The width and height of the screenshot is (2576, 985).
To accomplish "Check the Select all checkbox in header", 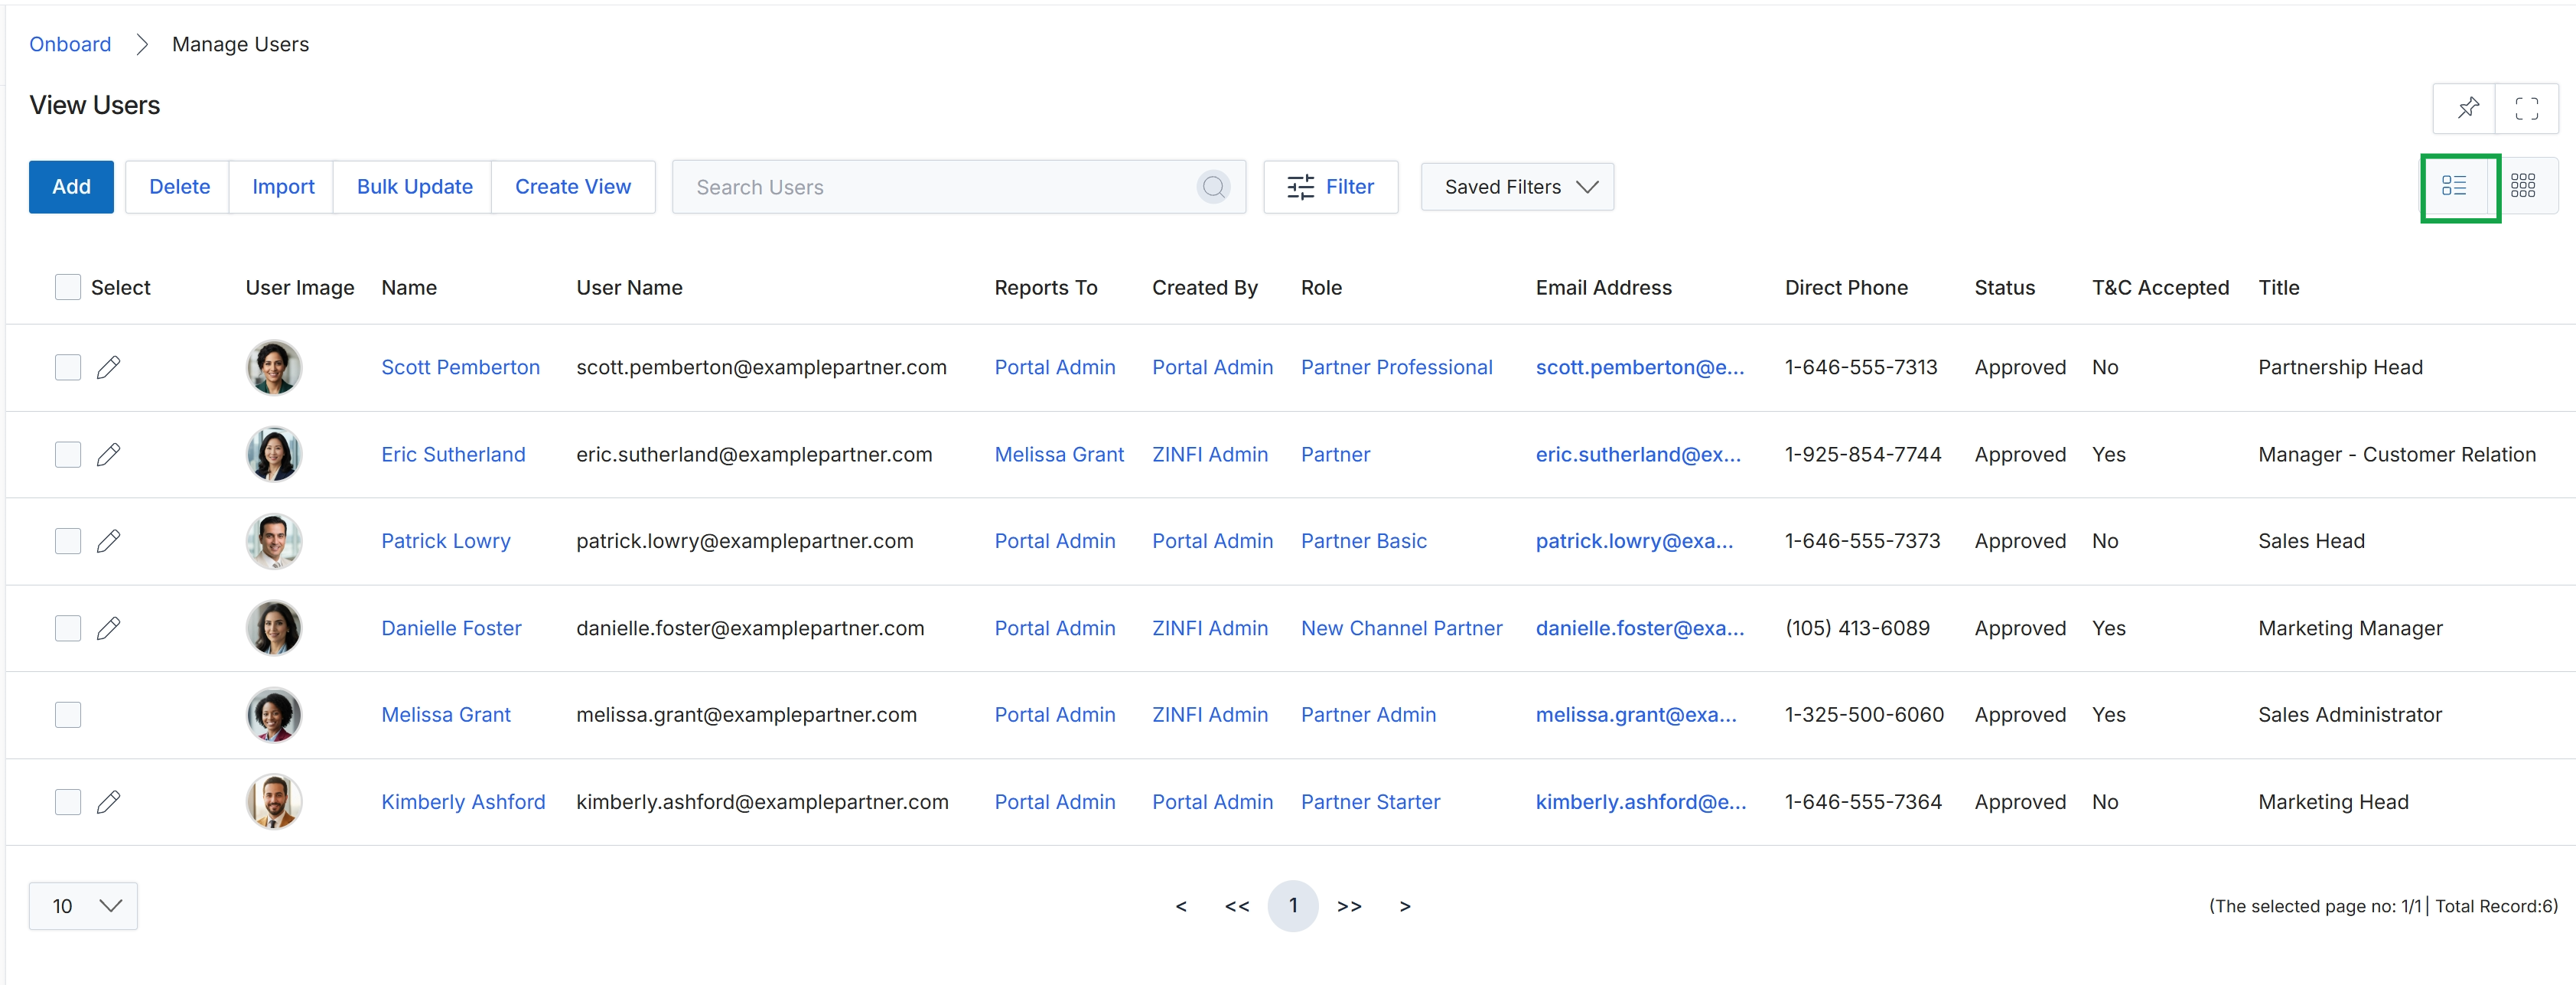I will pos(67,287).
